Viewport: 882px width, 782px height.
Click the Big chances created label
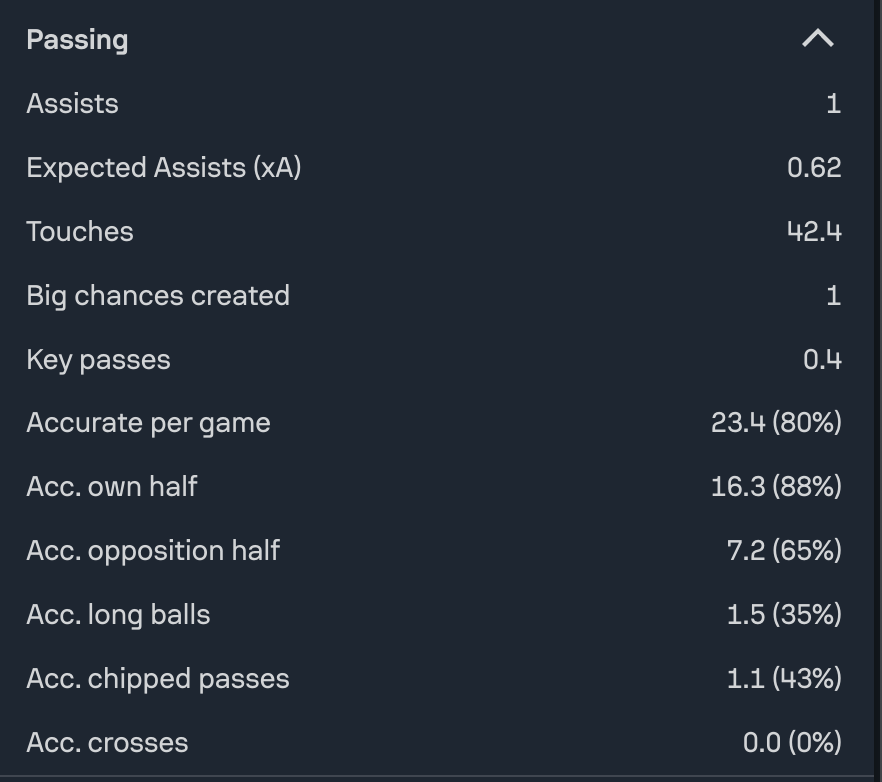tap(157, 295)
